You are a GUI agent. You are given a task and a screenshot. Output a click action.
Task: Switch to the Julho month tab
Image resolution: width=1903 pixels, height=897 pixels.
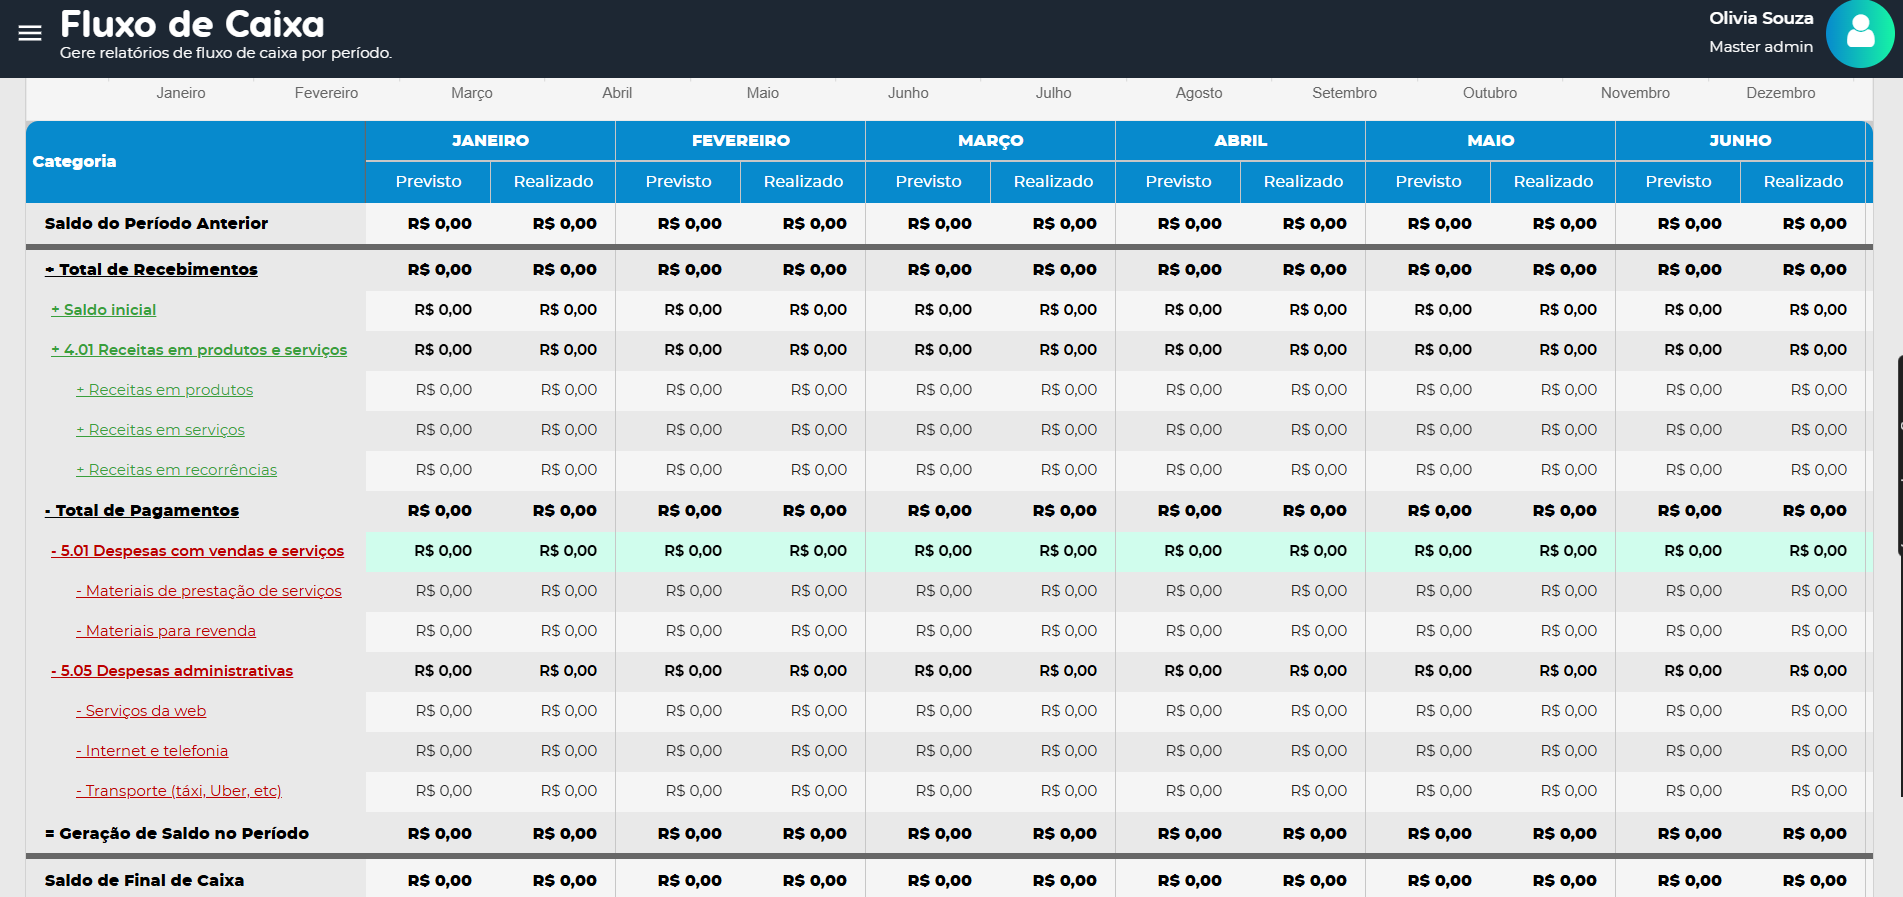point(1053,93)
